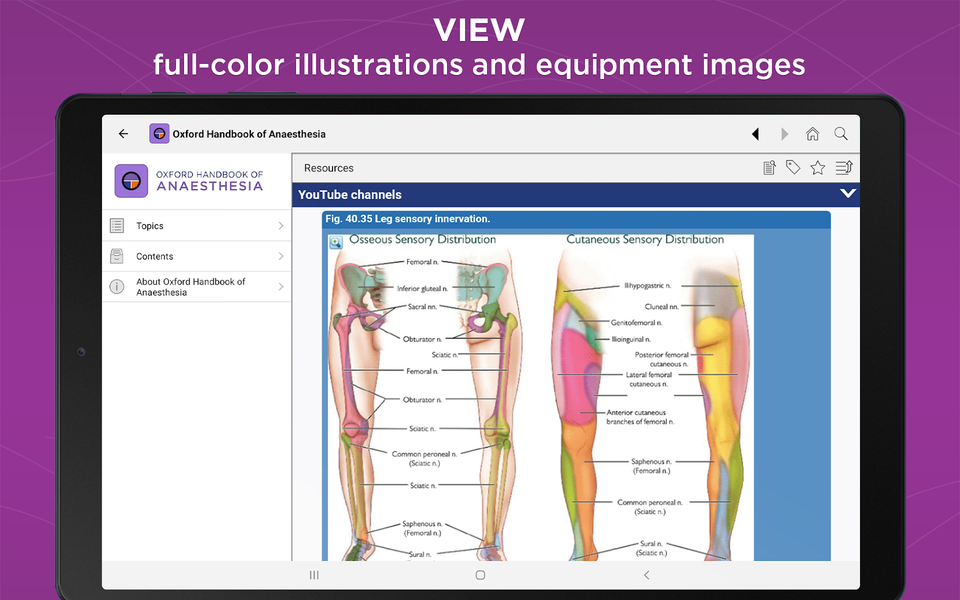960x600 pixels.
Task: Collapse the YouTube channels section
Action: (x=847, y=194)
